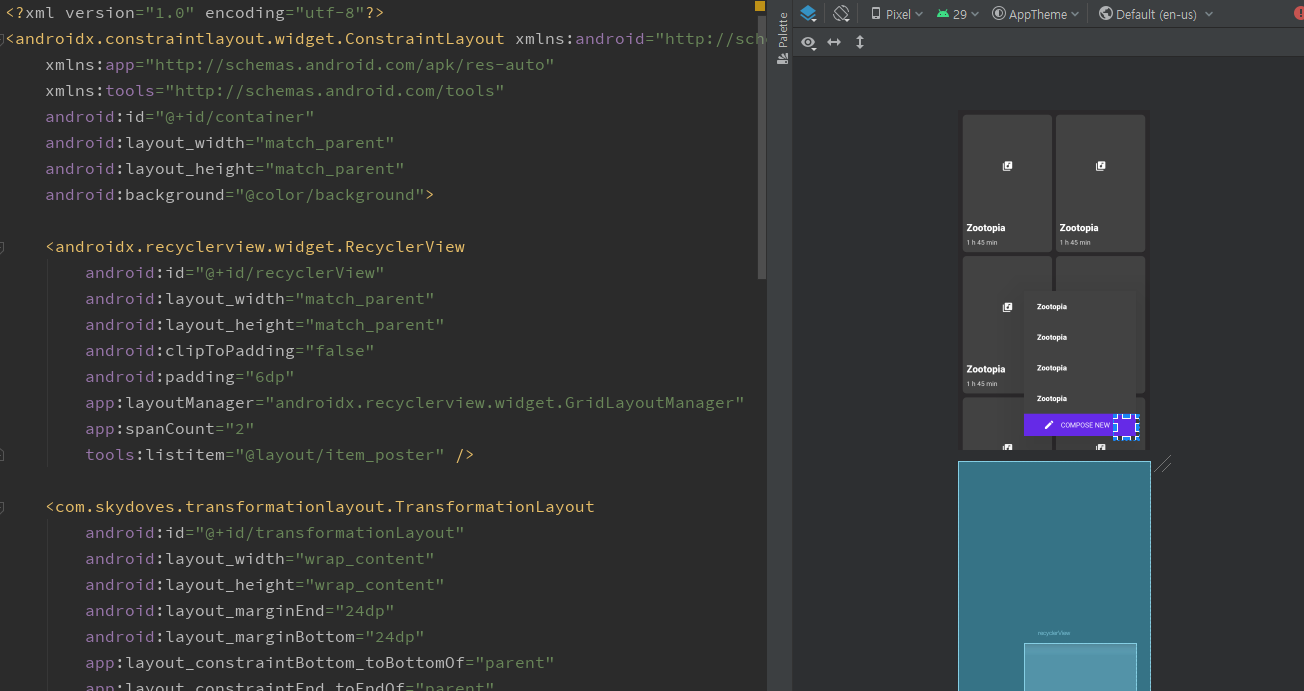
Task: Click android:layout_marginEnd="24dp" line
Action: tap(240, 611)
